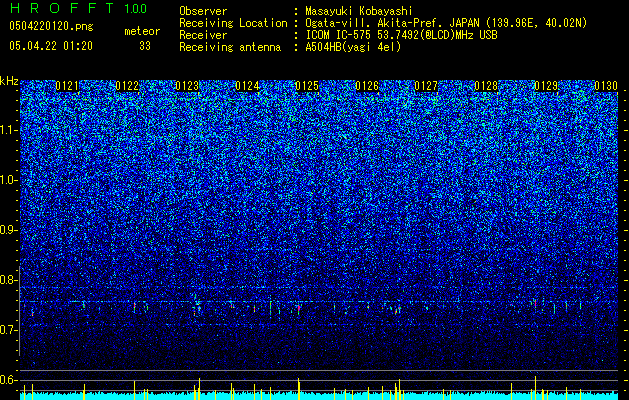Click the time marker 0126
The width and height of the screenshot is (629, 400).
tap(367, 86)
